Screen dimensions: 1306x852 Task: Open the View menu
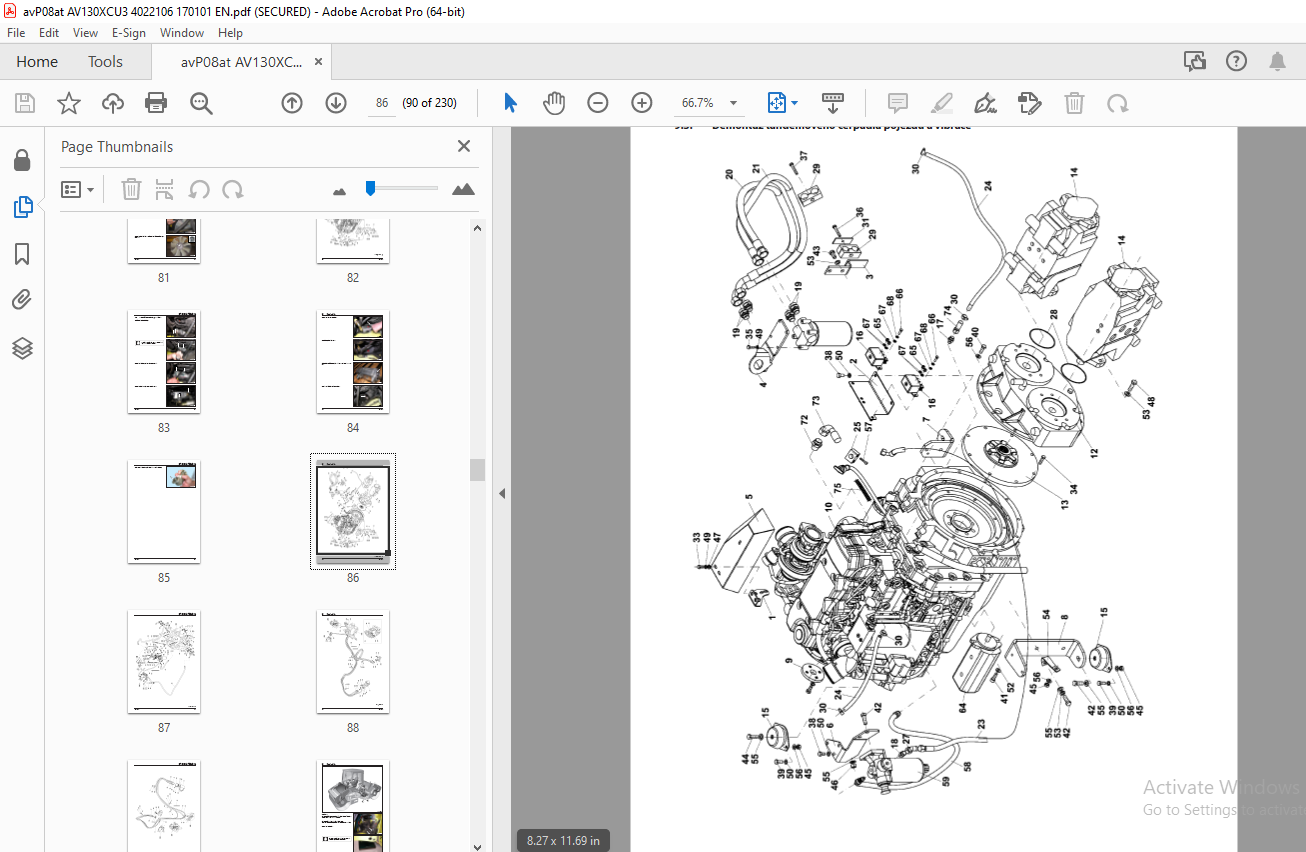click(x=86, y=33)
